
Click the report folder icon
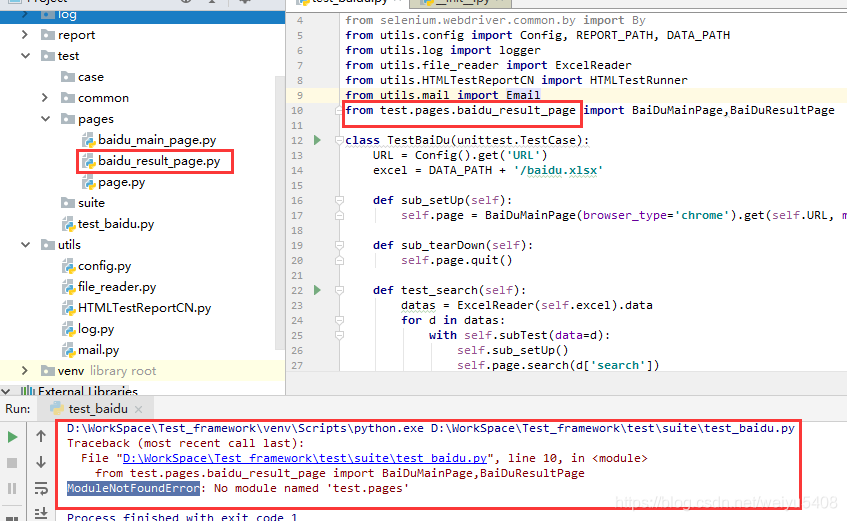point(48,35)
